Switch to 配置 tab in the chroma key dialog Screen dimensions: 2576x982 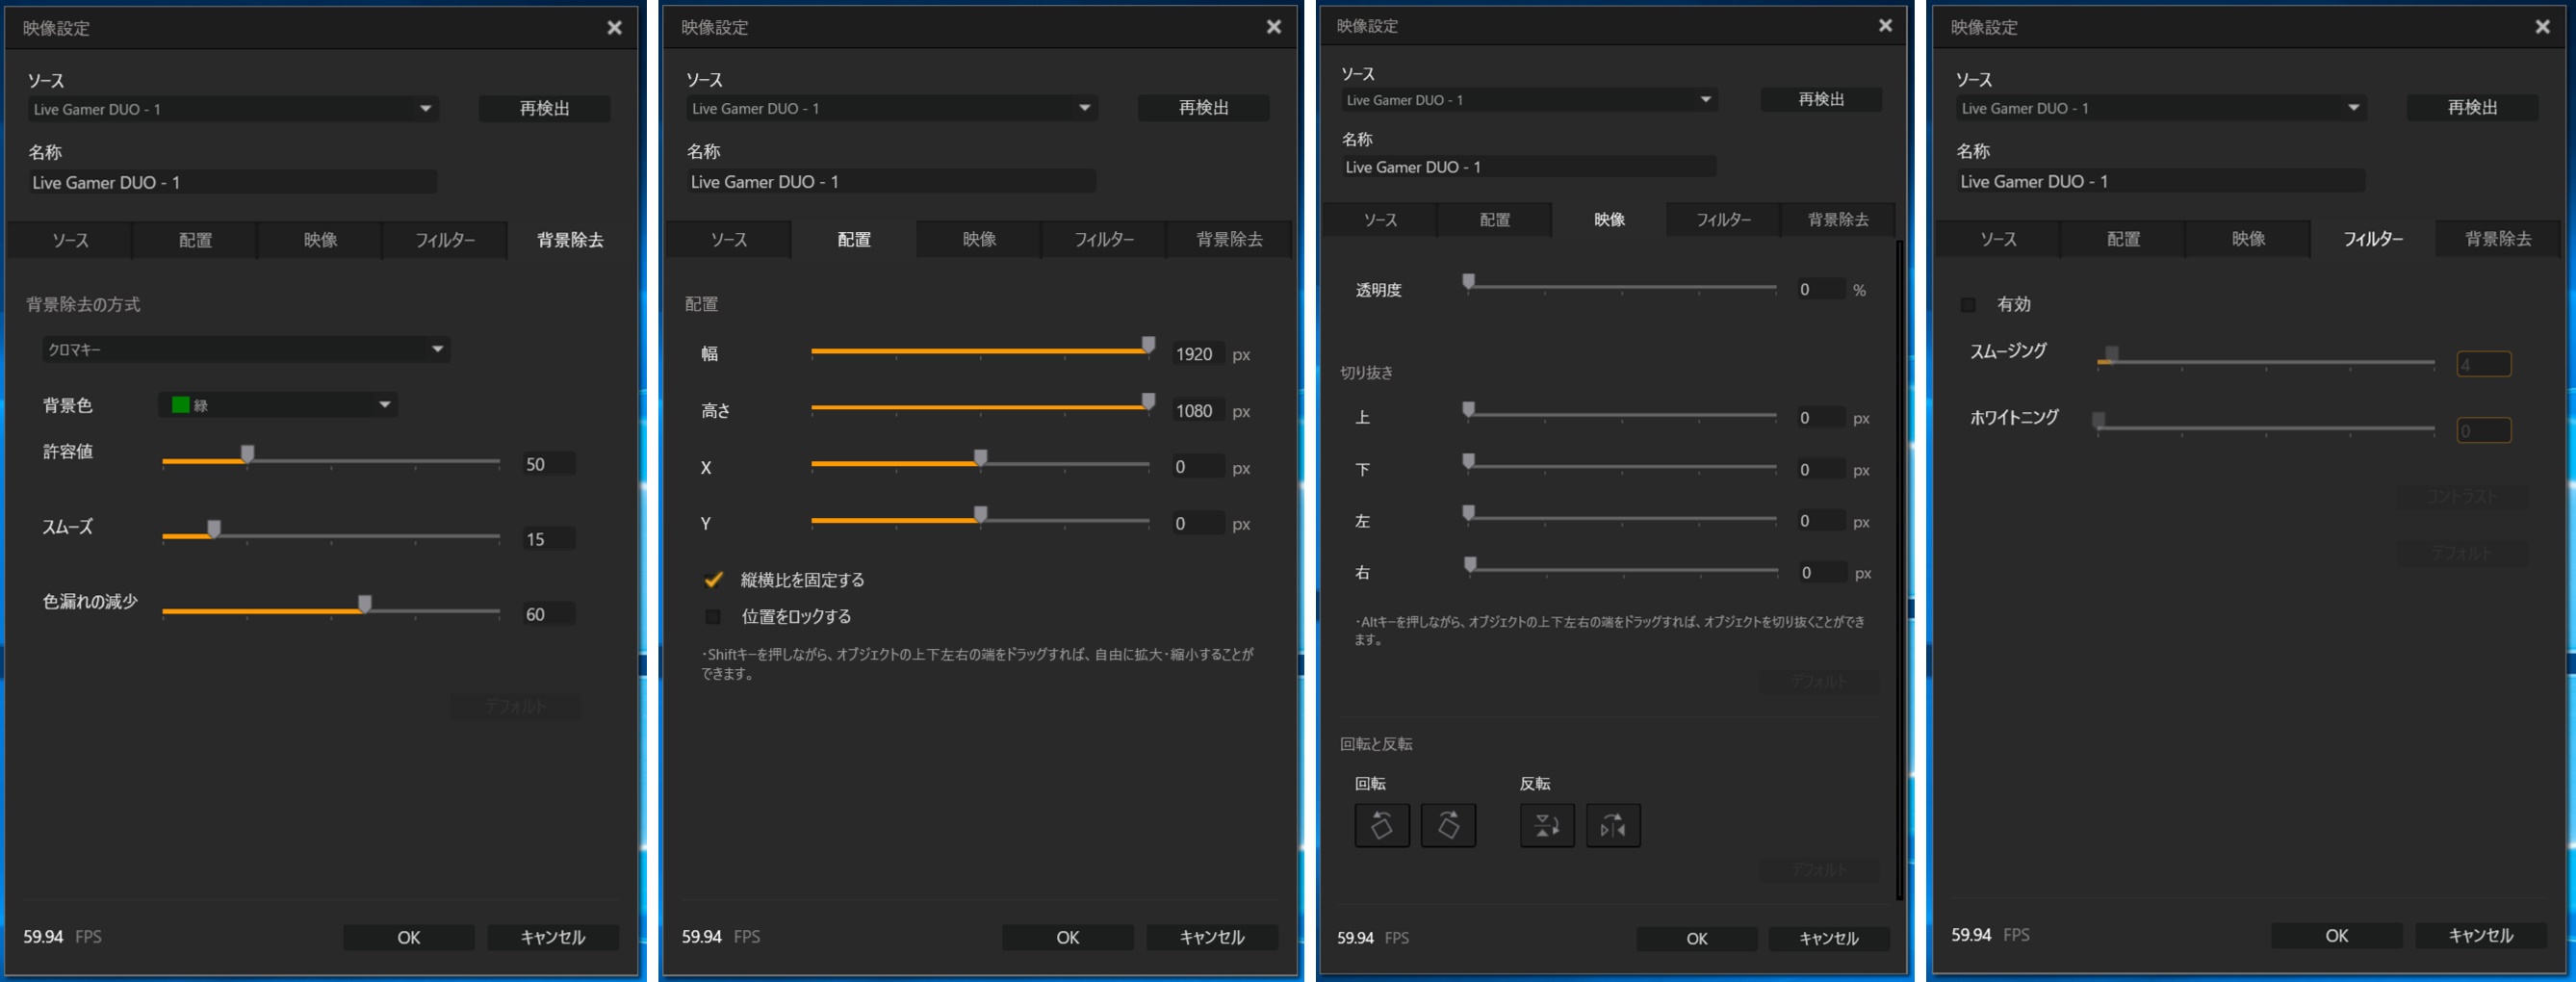195,240
